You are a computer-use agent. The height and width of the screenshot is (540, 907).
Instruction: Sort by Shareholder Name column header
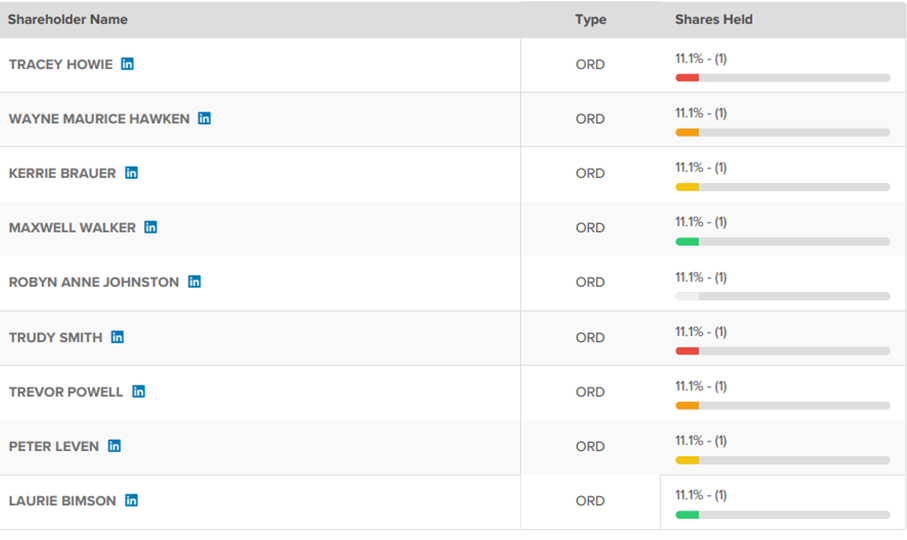pos(68,19)
